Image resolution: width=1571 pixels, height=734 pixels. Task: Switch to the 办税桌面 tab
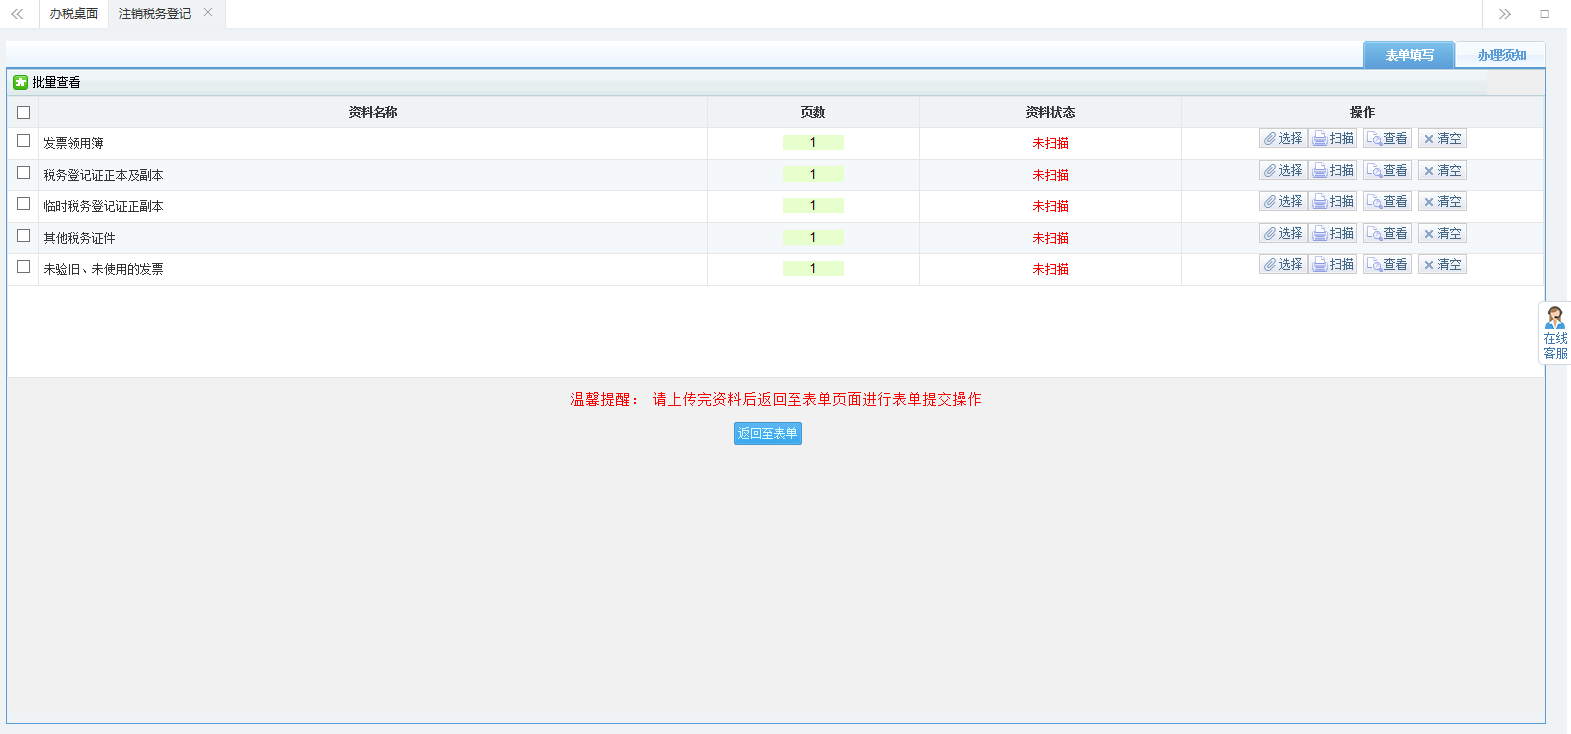tap(74, 14)
